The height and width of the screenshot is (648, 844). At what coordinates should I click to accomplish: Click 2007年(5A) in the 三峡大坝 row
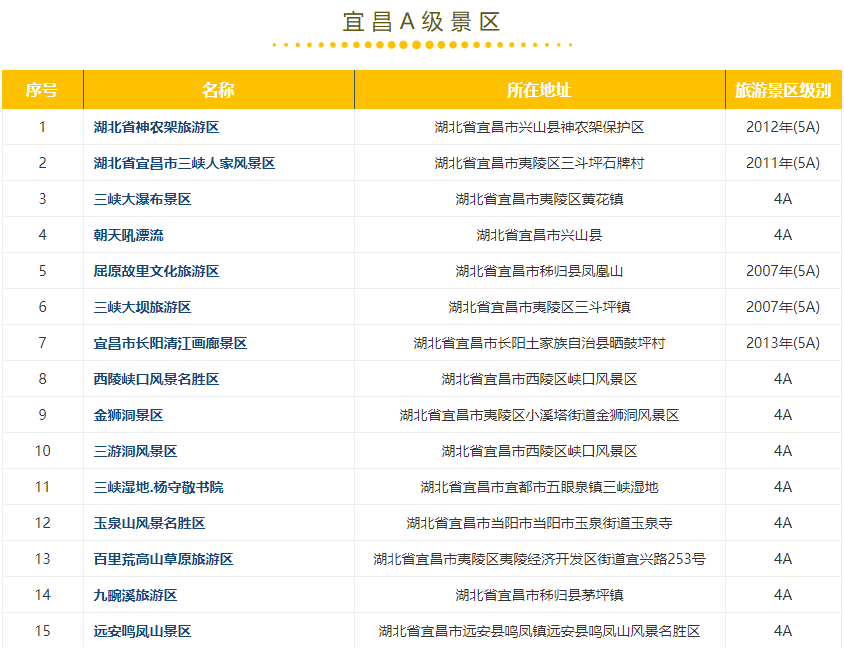(783, 307)
